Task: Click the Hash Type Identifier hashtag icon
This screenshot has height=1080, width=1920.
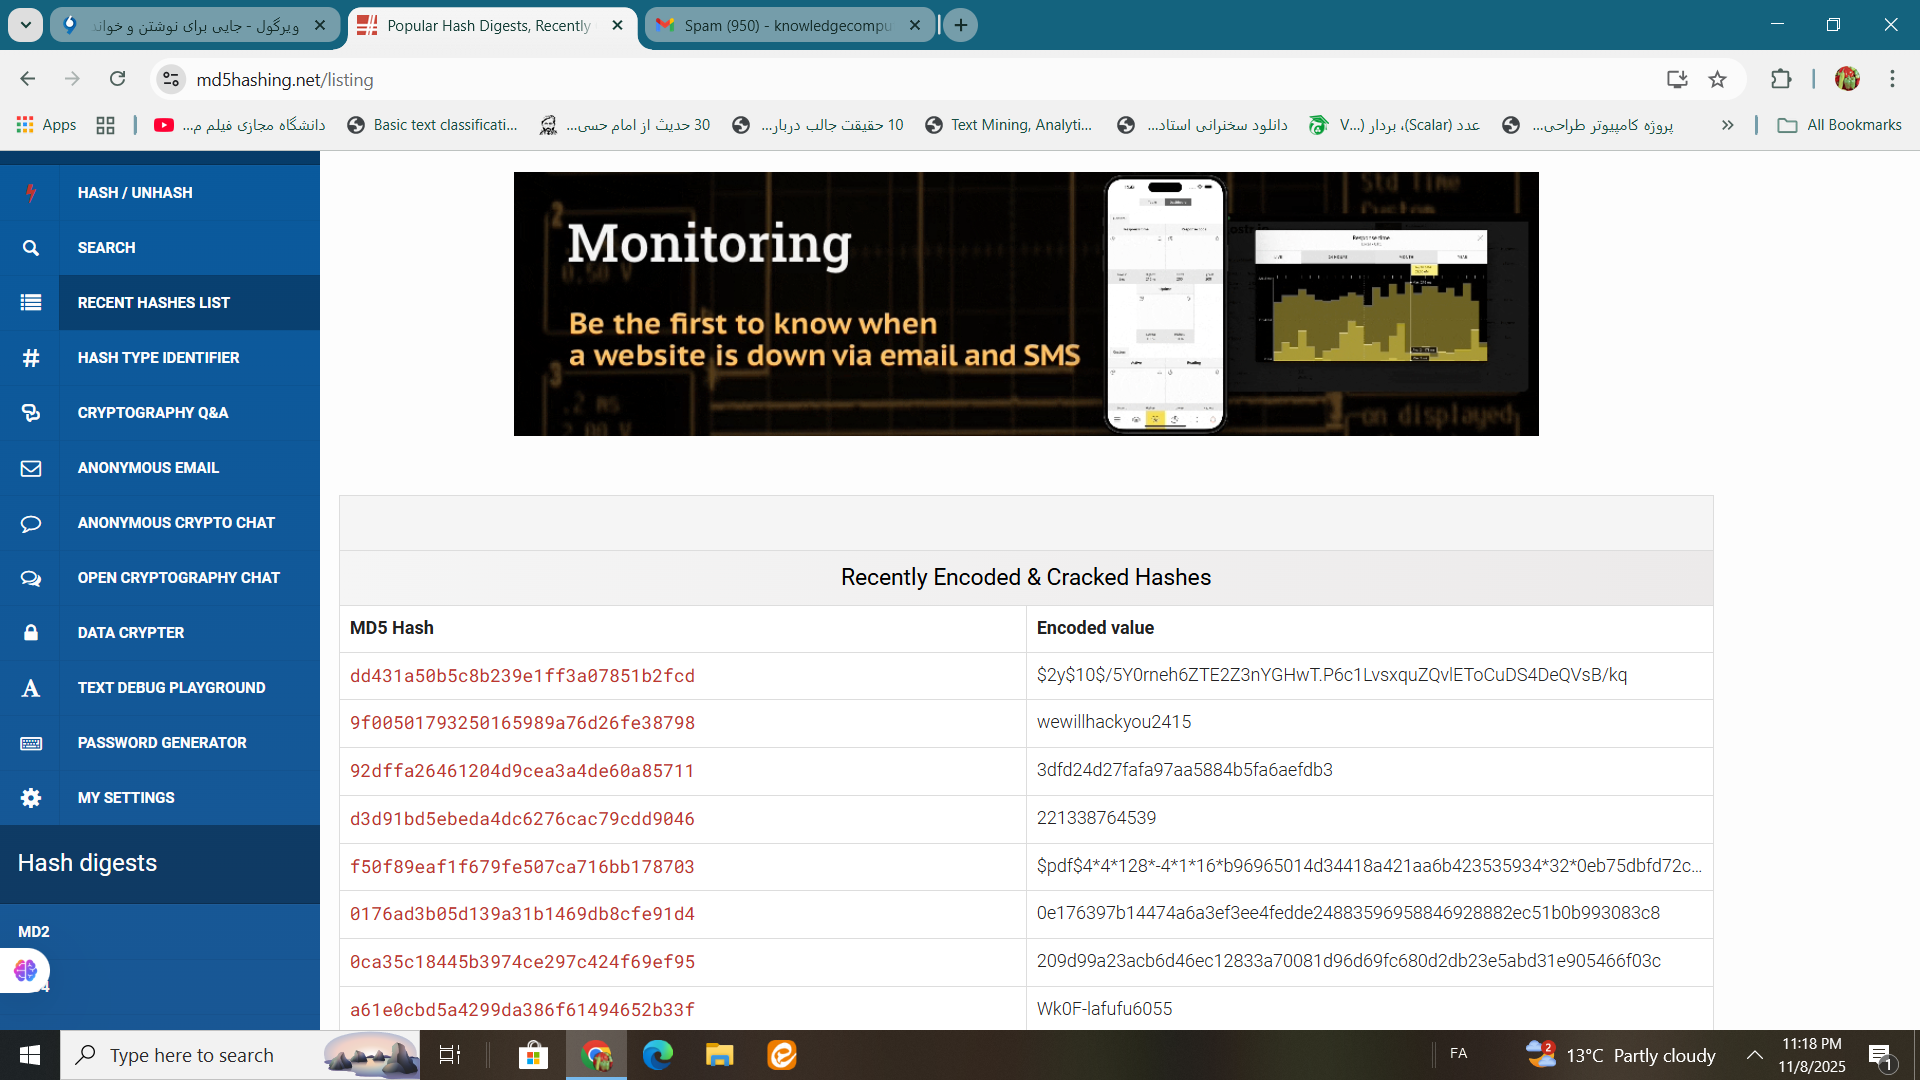Action: (x=31, y=358)
